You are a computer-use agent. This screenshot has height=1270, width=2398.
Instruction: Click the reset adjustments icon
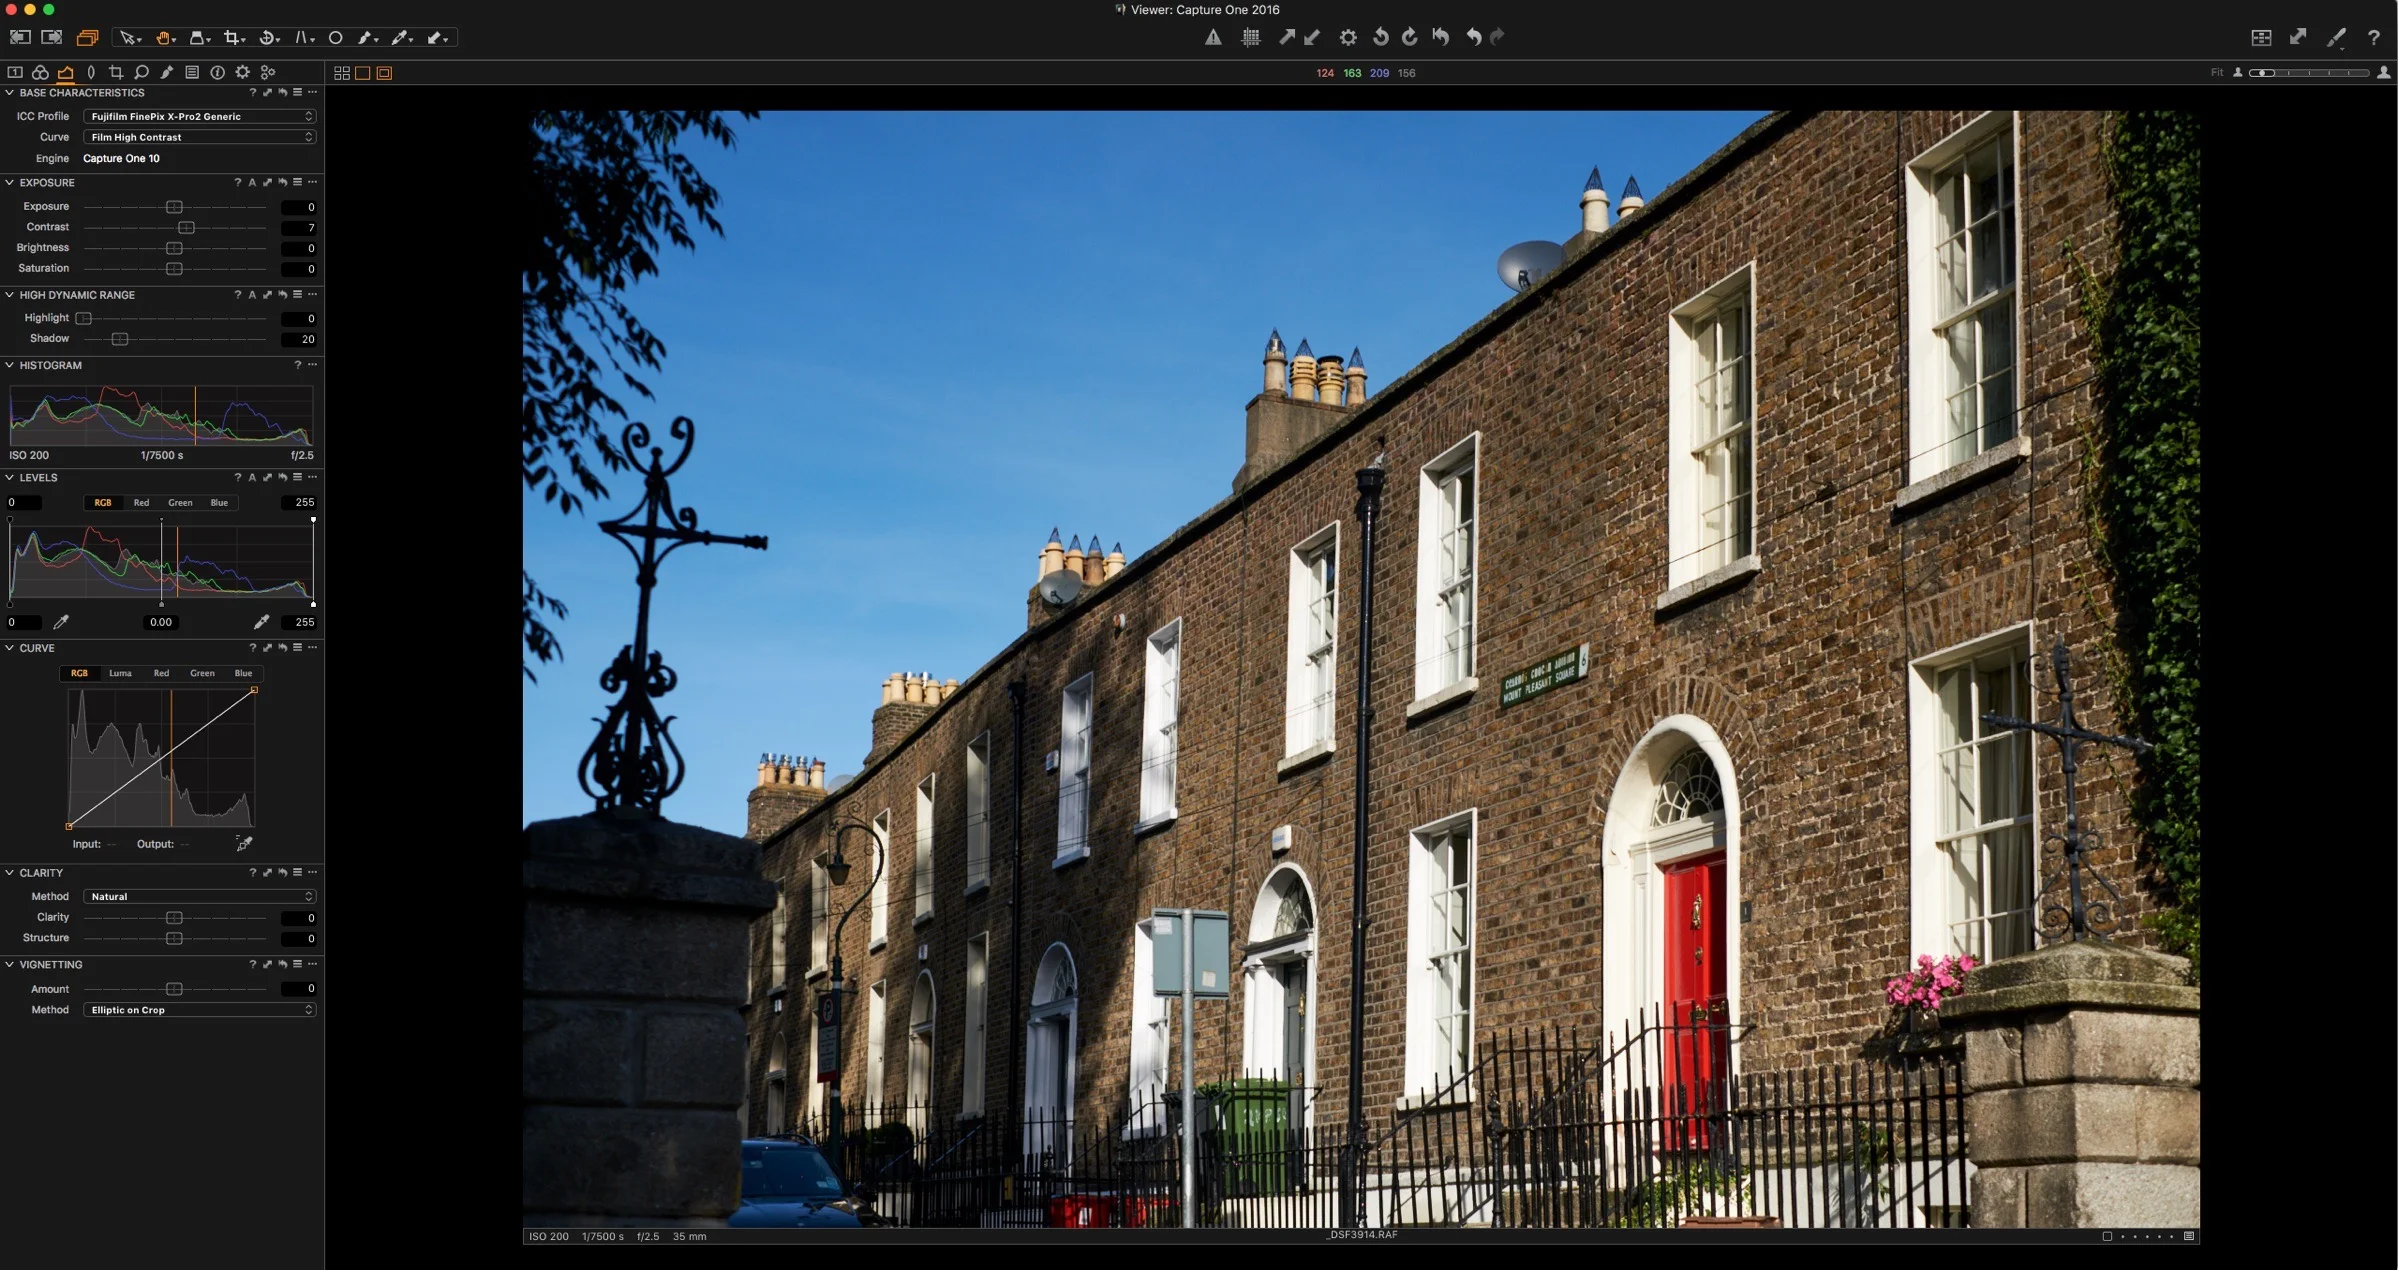pos(1441,37)
